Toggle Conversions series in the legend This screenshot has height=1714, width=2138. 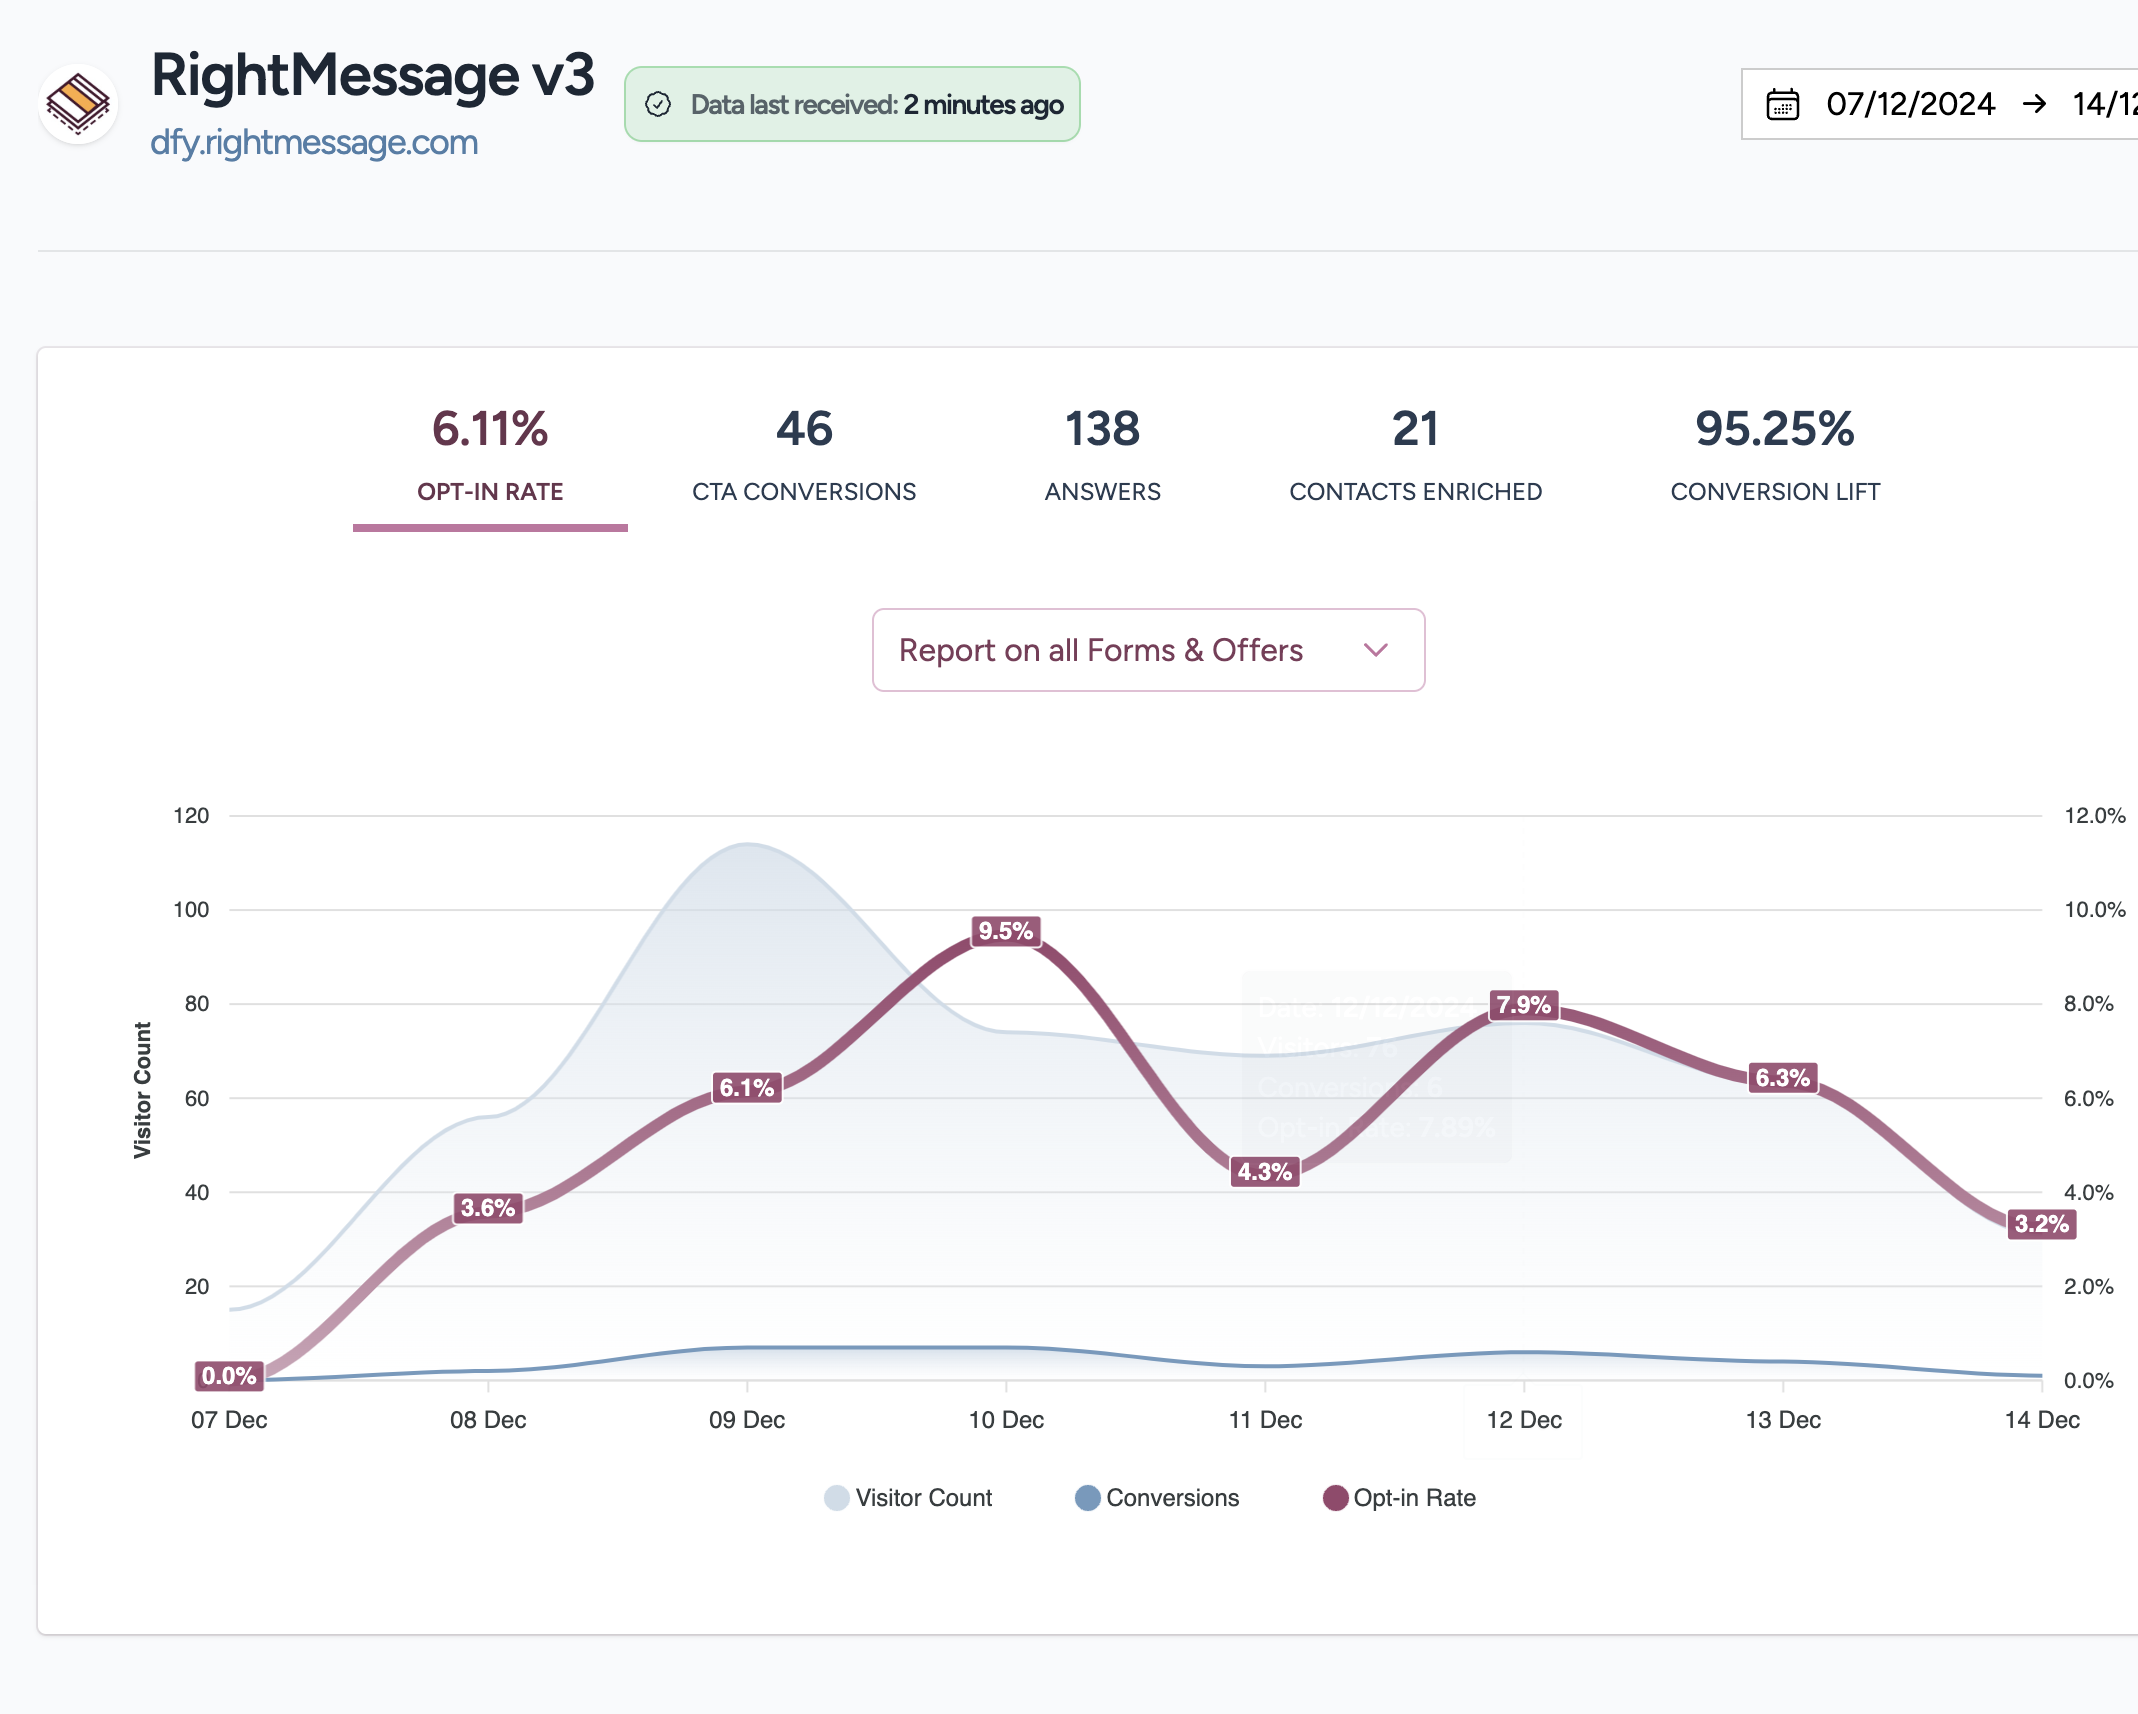(x=1157, y=1498)
